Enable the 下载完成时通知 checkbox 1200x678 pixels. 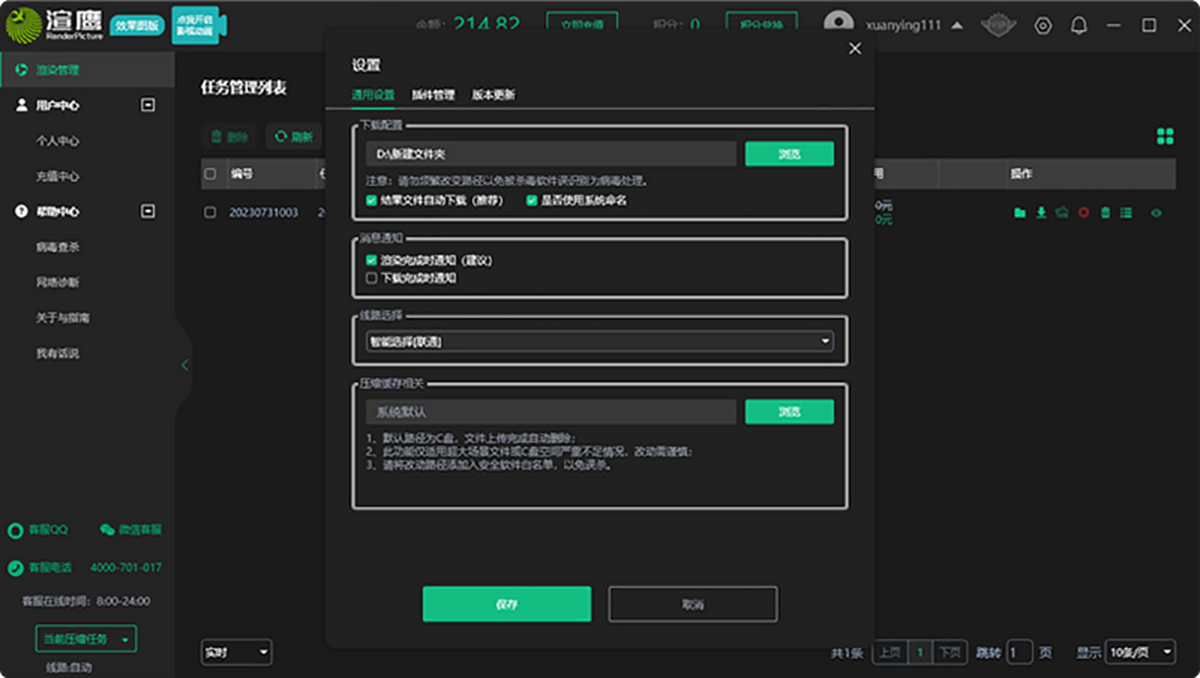click(x=372, y=279)
